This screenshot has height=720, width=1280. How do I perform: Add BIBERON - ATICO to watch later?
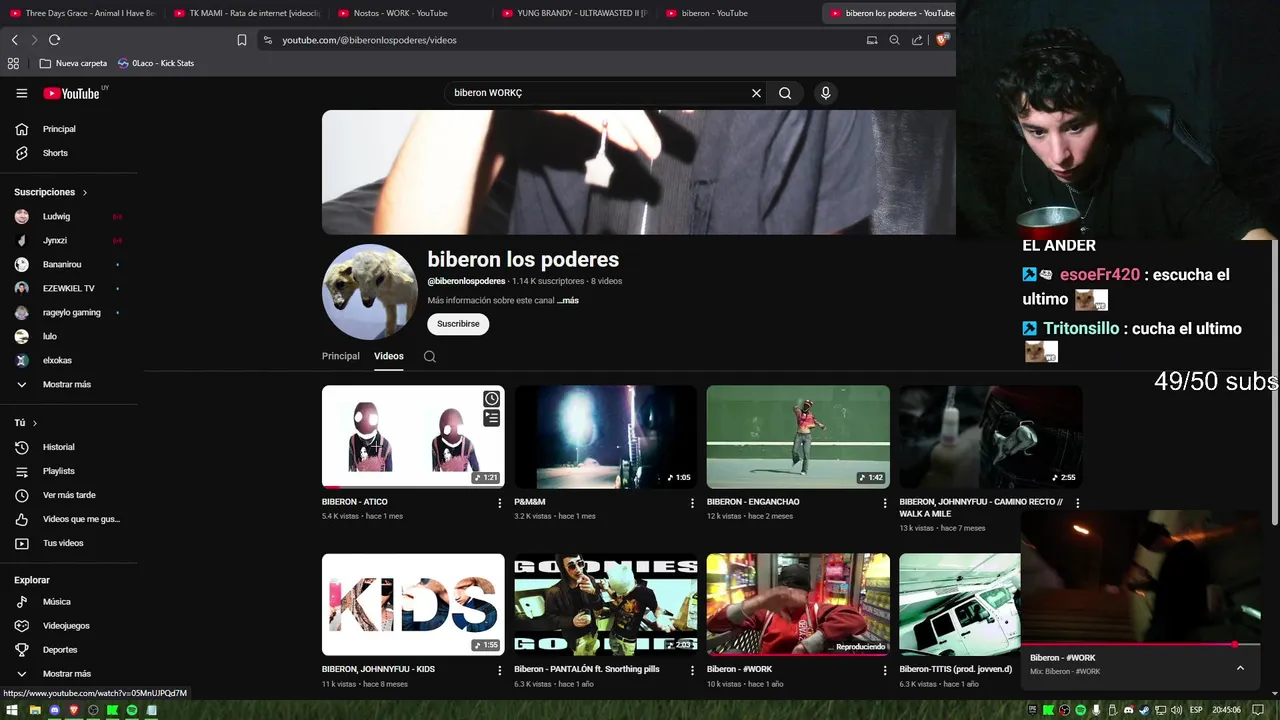click(492, 399)
